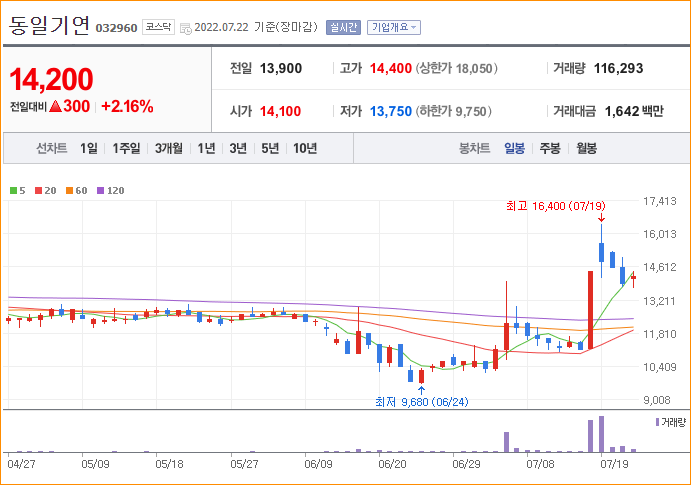The image size is (691, 485).
Task: Select the 1주일 line chart tab
Action: pos(126,148)
